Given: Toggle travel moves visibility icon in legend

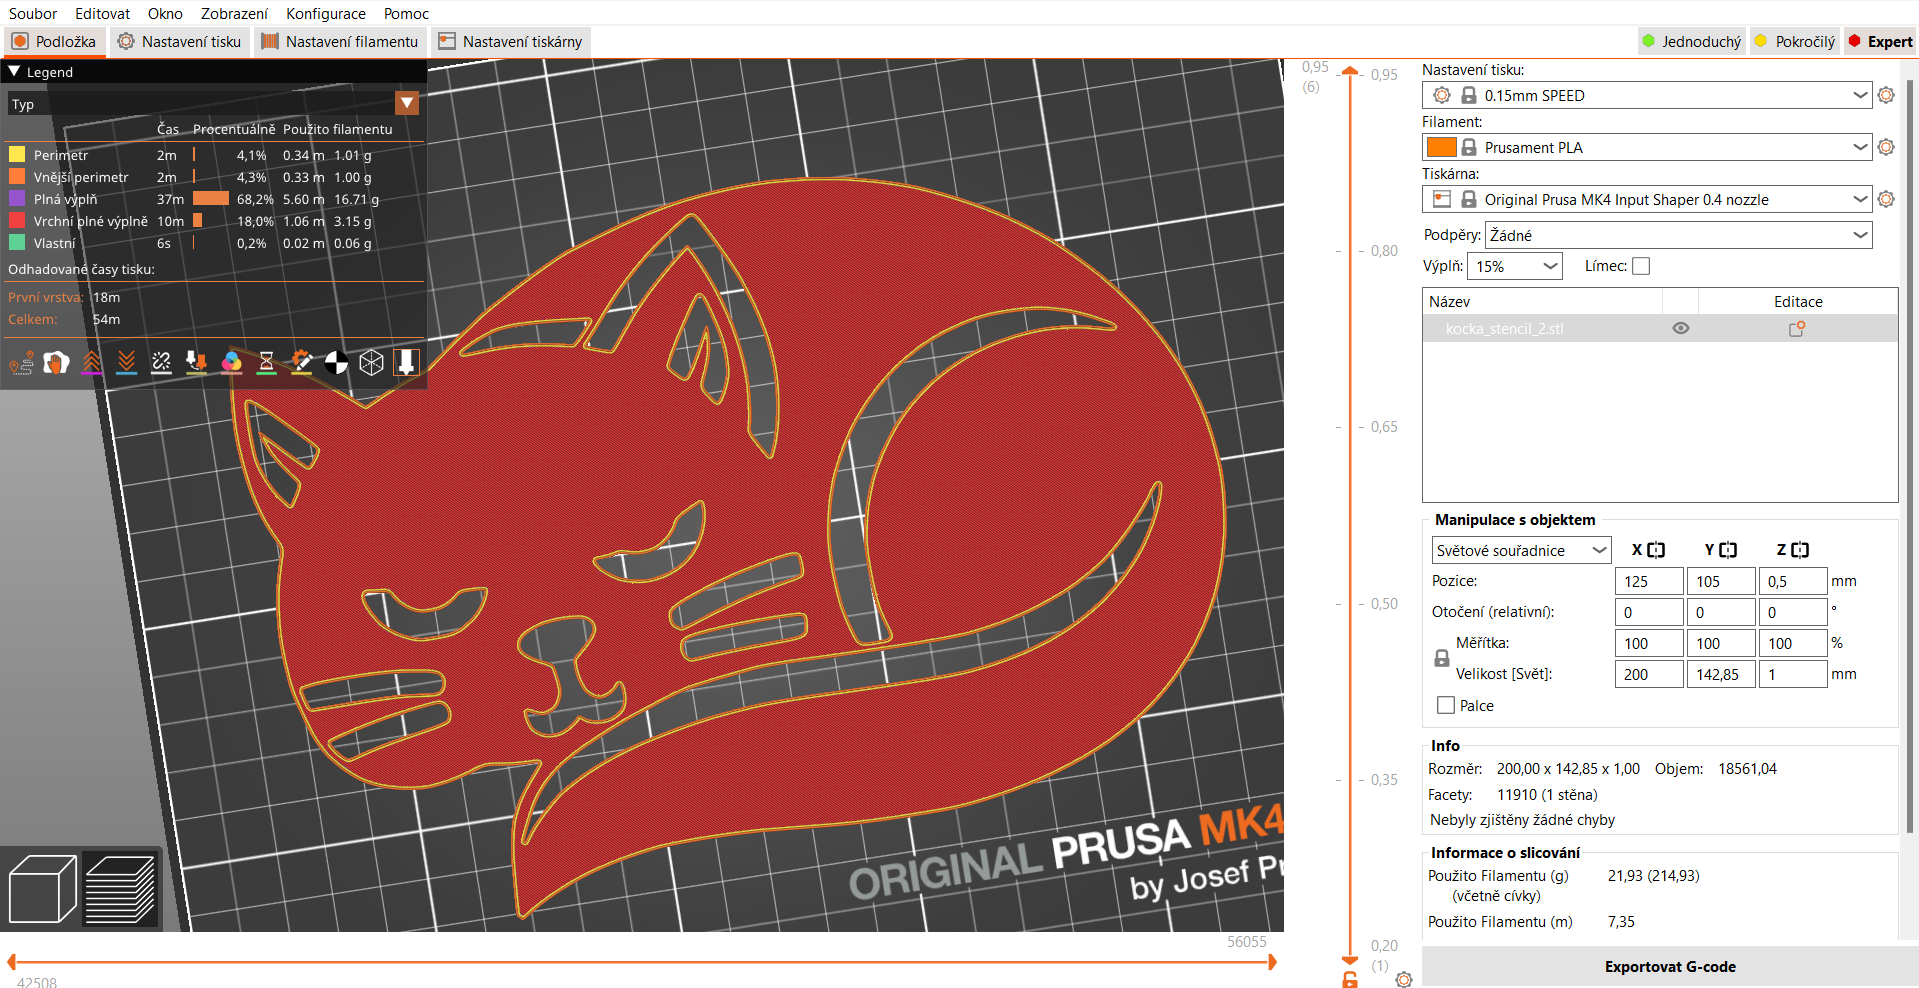Looking at the screenshot, I should 22,363.
